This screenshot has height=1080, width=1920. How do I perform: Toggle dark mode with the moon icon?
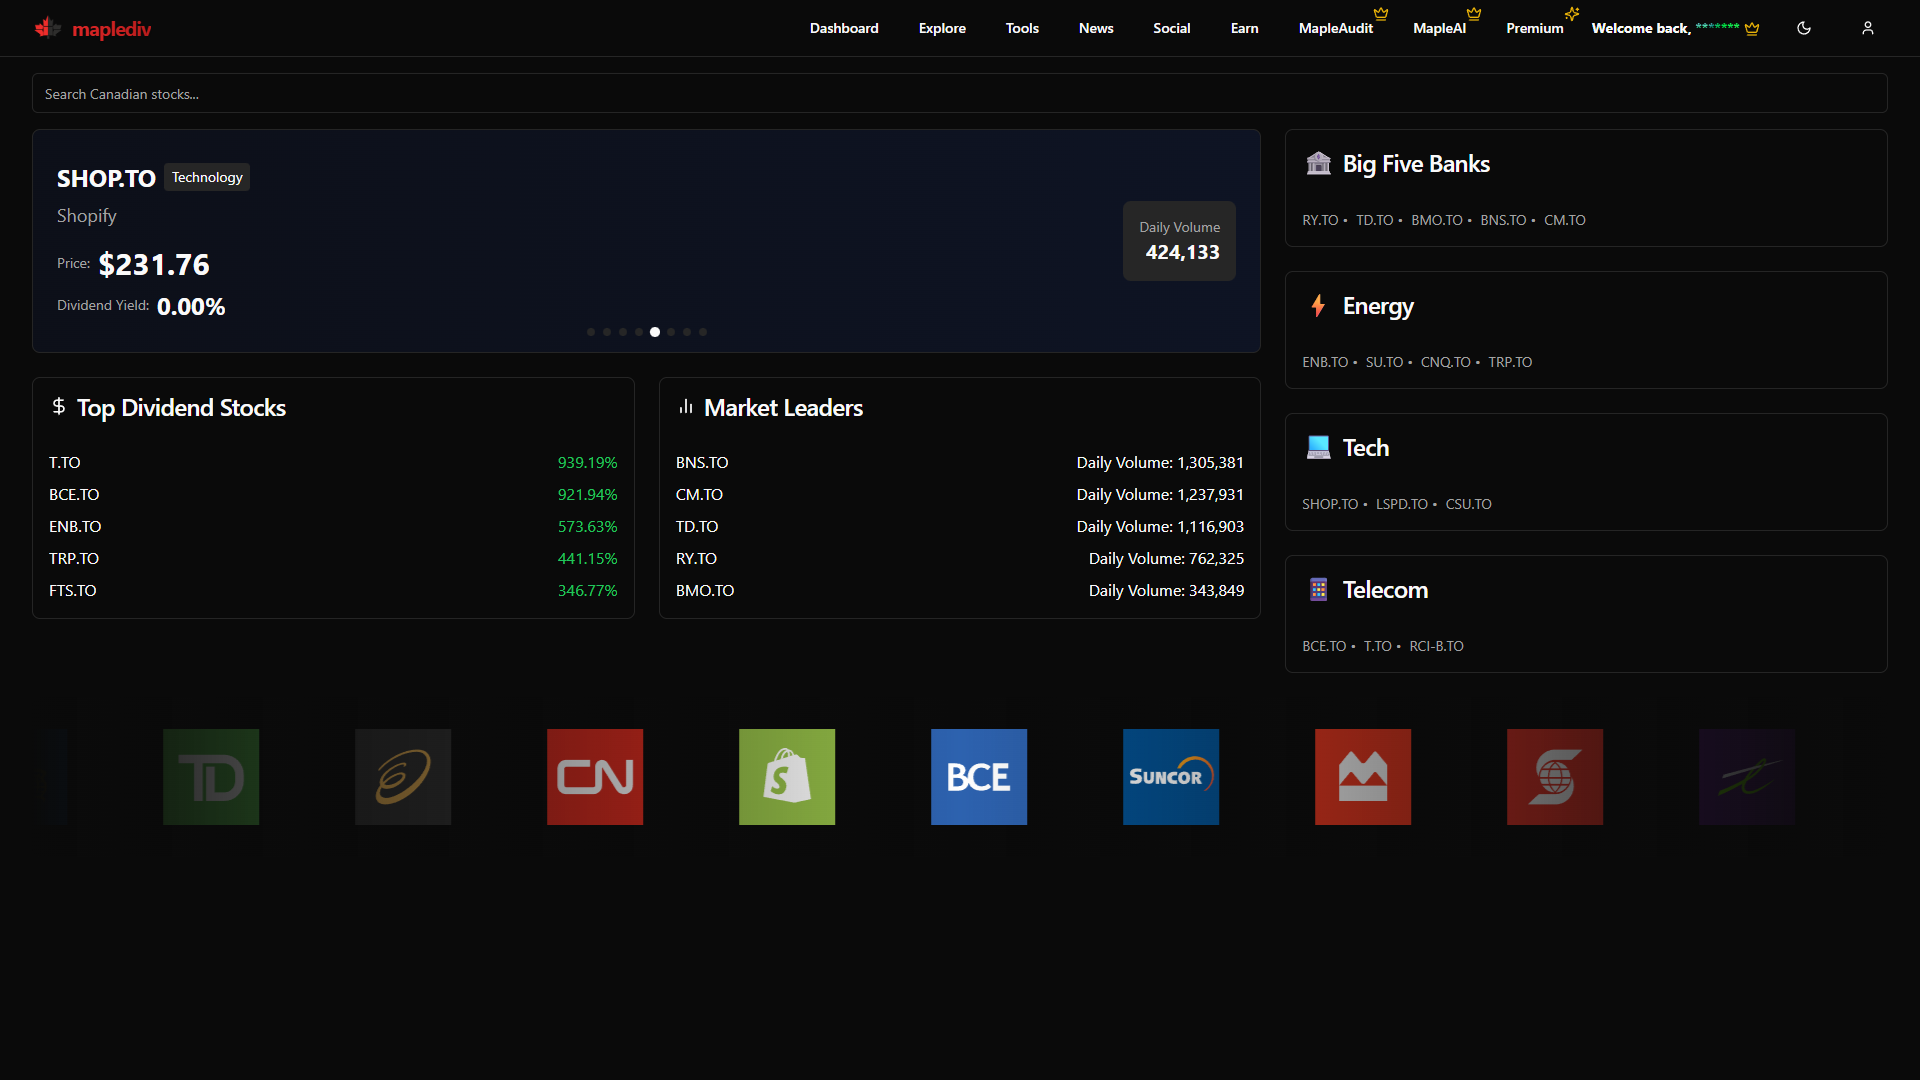tap(1804, 28)
